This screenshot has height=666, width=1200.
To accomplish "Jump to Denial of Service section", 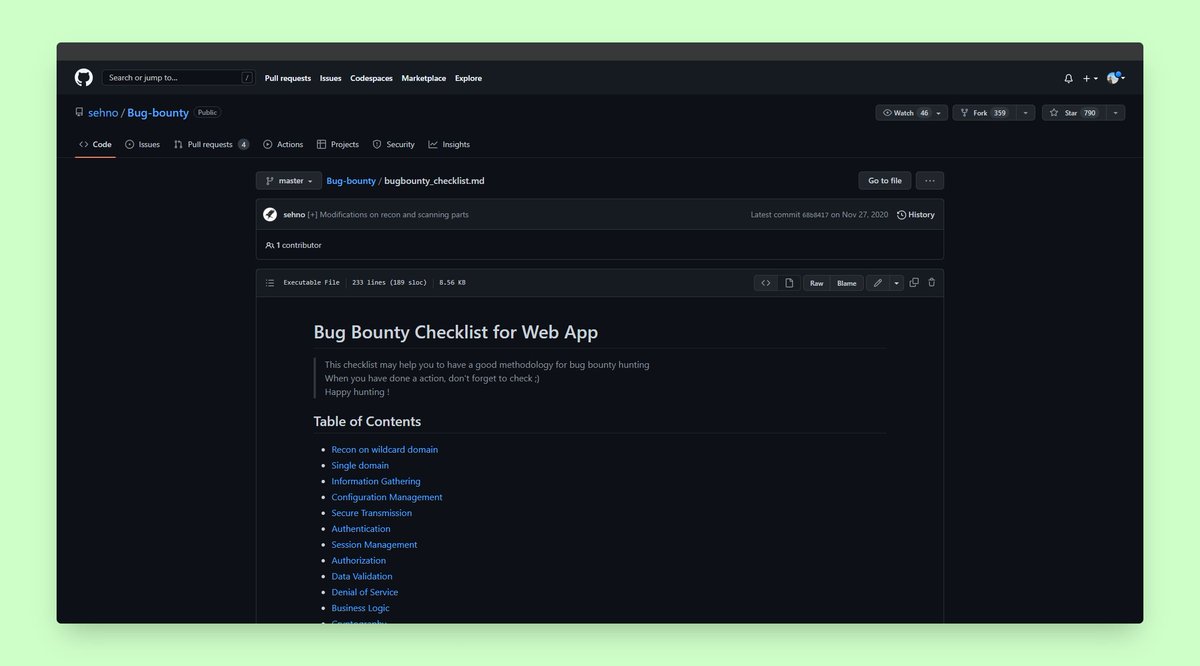I will tap(365, 592).
